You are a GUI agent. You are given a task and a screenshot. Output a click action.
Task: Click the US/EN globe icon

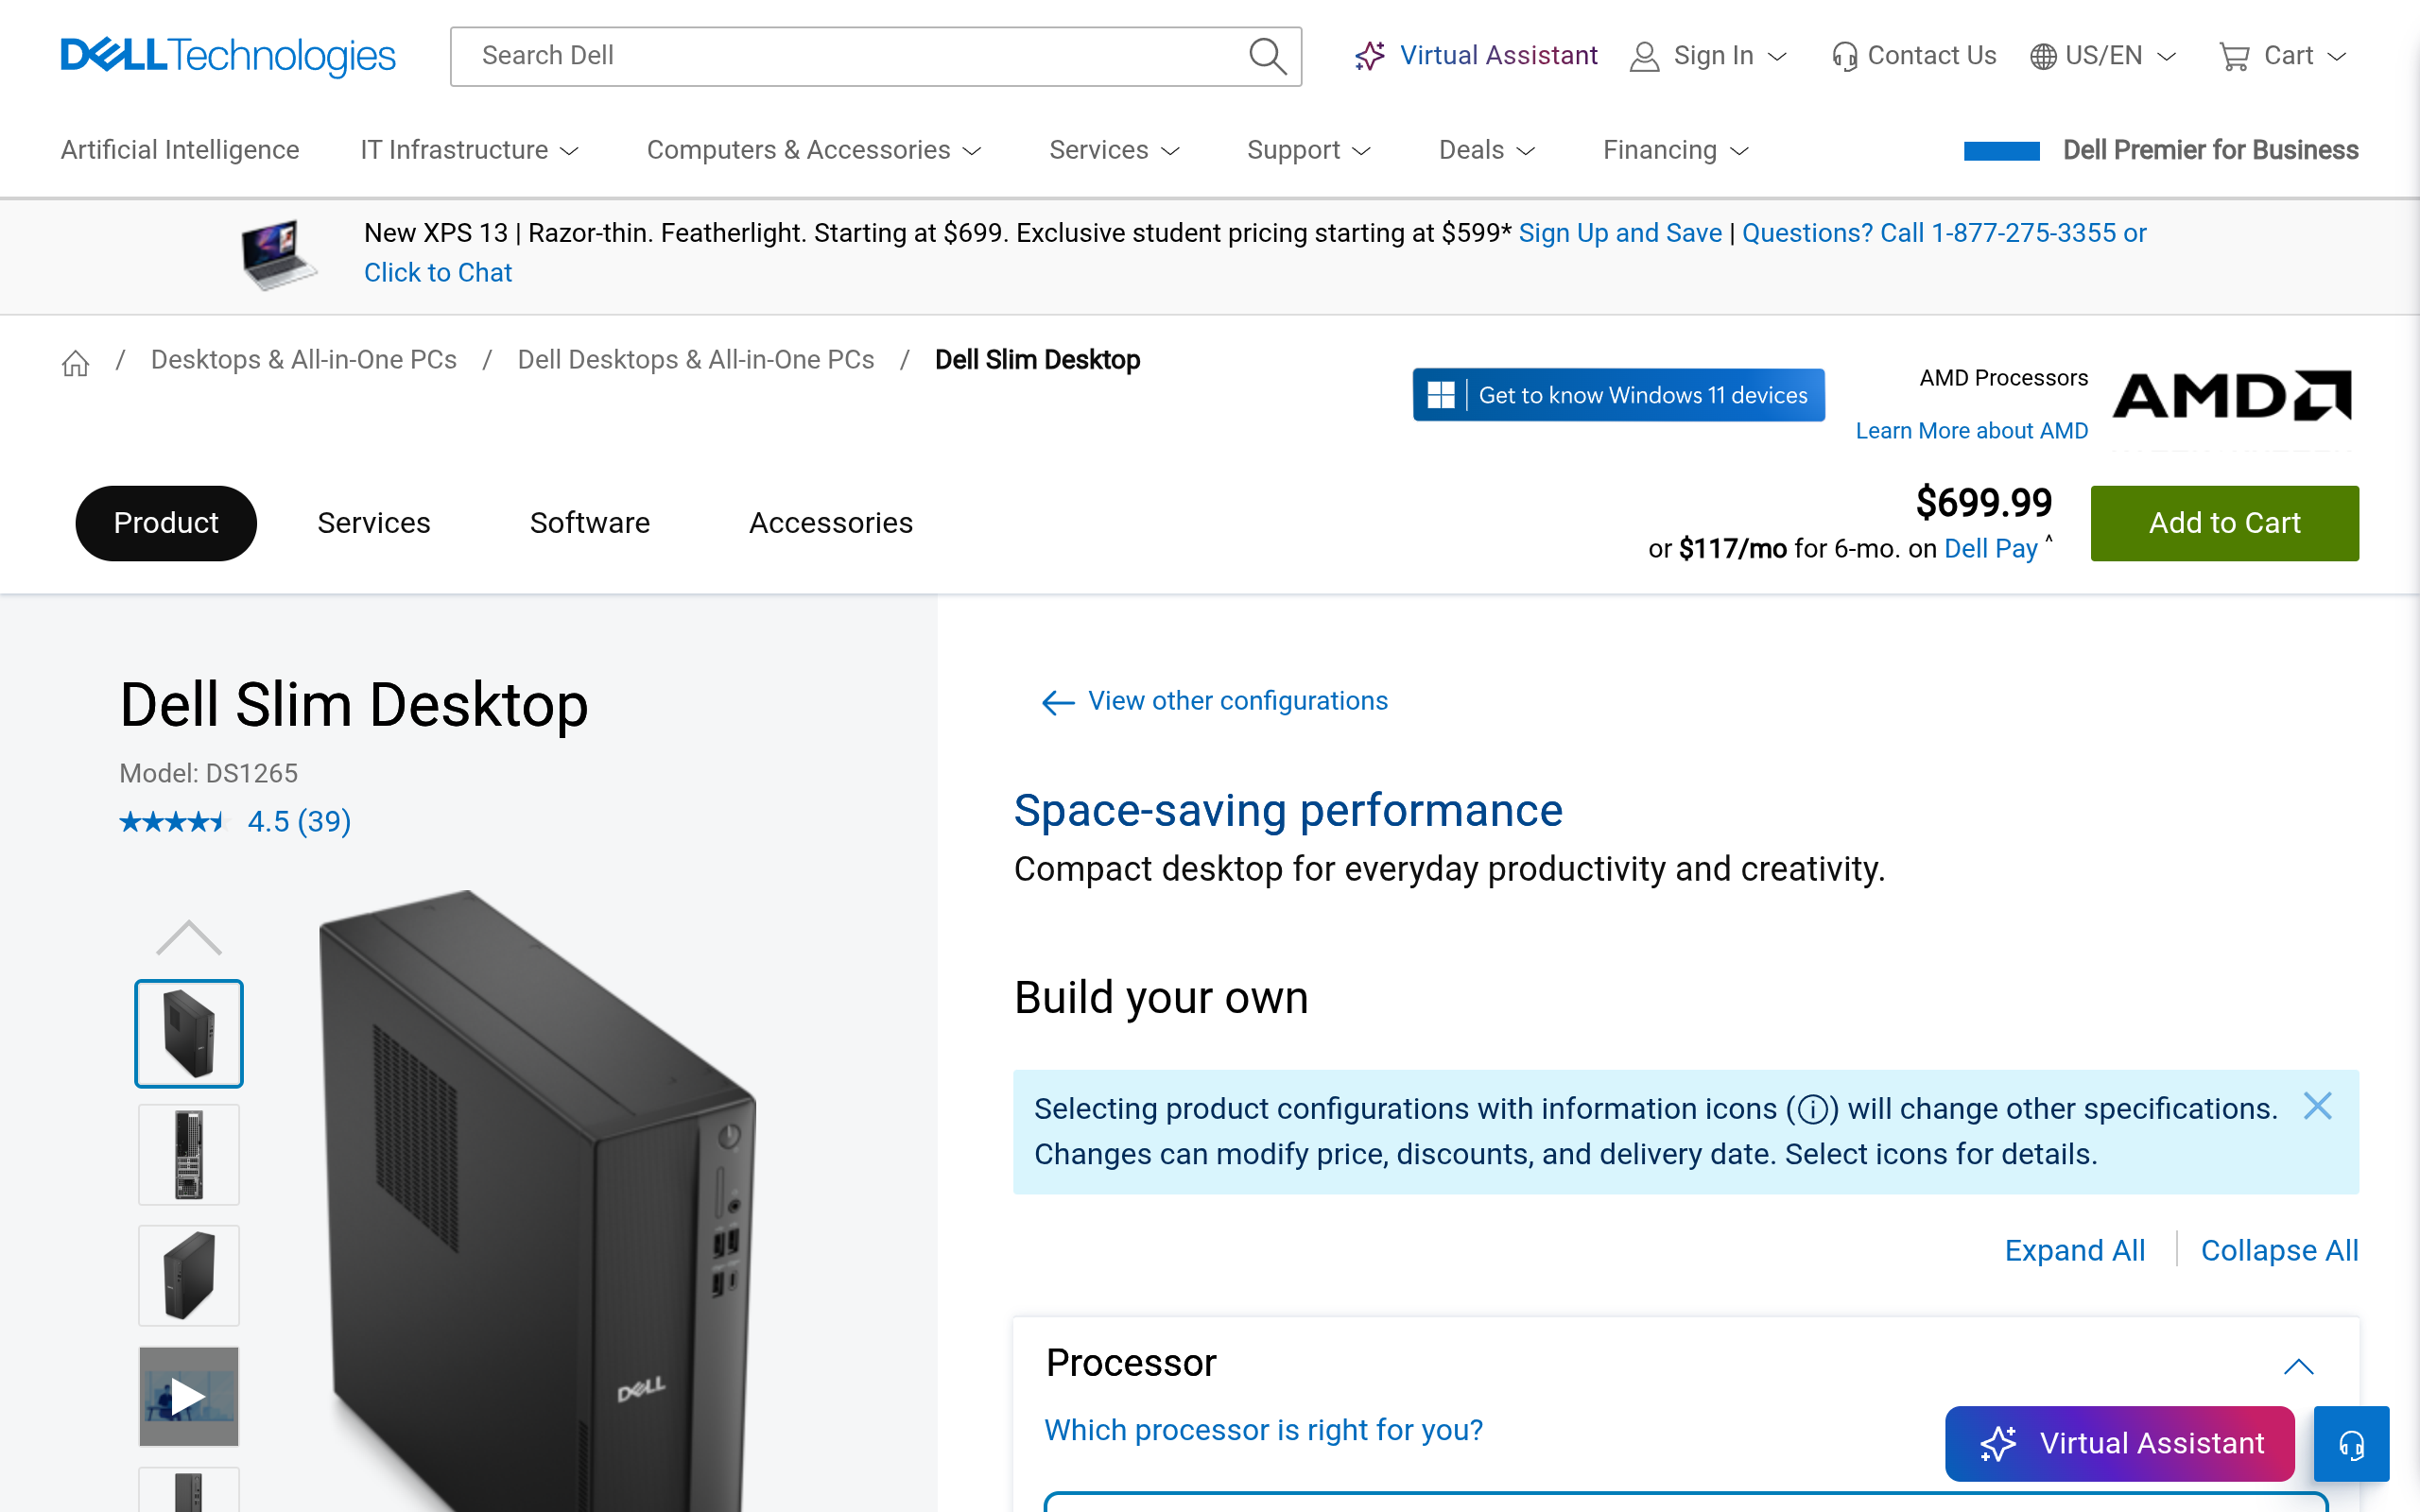pyautogui.click(x=2043, y=57)
